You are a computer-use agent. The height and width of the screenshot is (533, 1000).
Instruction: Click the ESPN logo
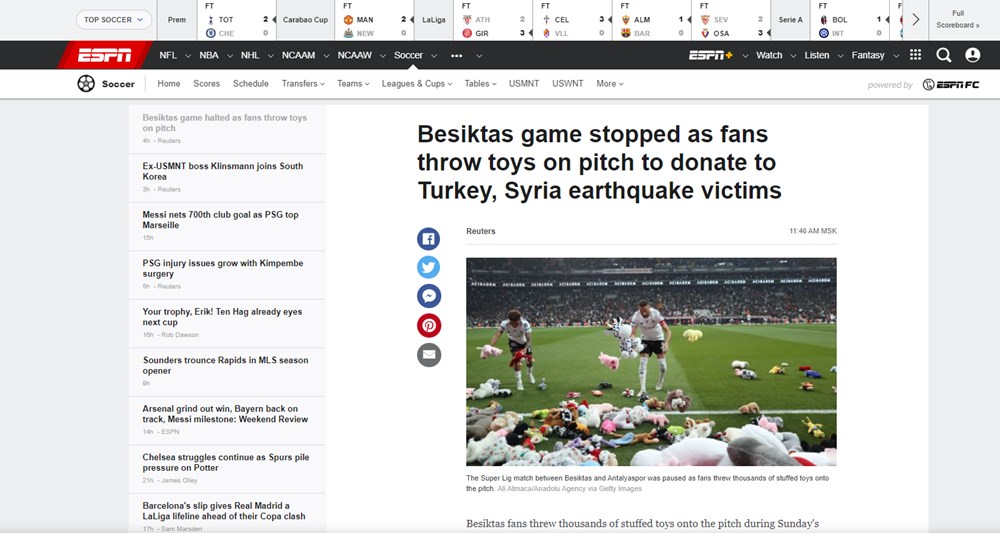coord(103,55)
